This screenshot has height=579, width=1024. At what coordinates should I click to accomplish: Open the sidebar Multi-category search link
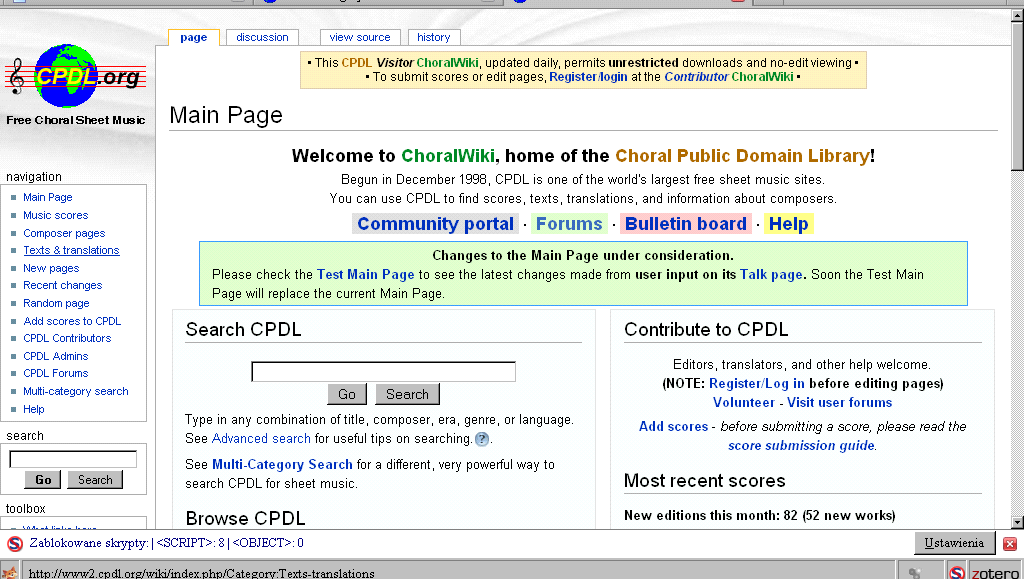click(x=76, y=392)
